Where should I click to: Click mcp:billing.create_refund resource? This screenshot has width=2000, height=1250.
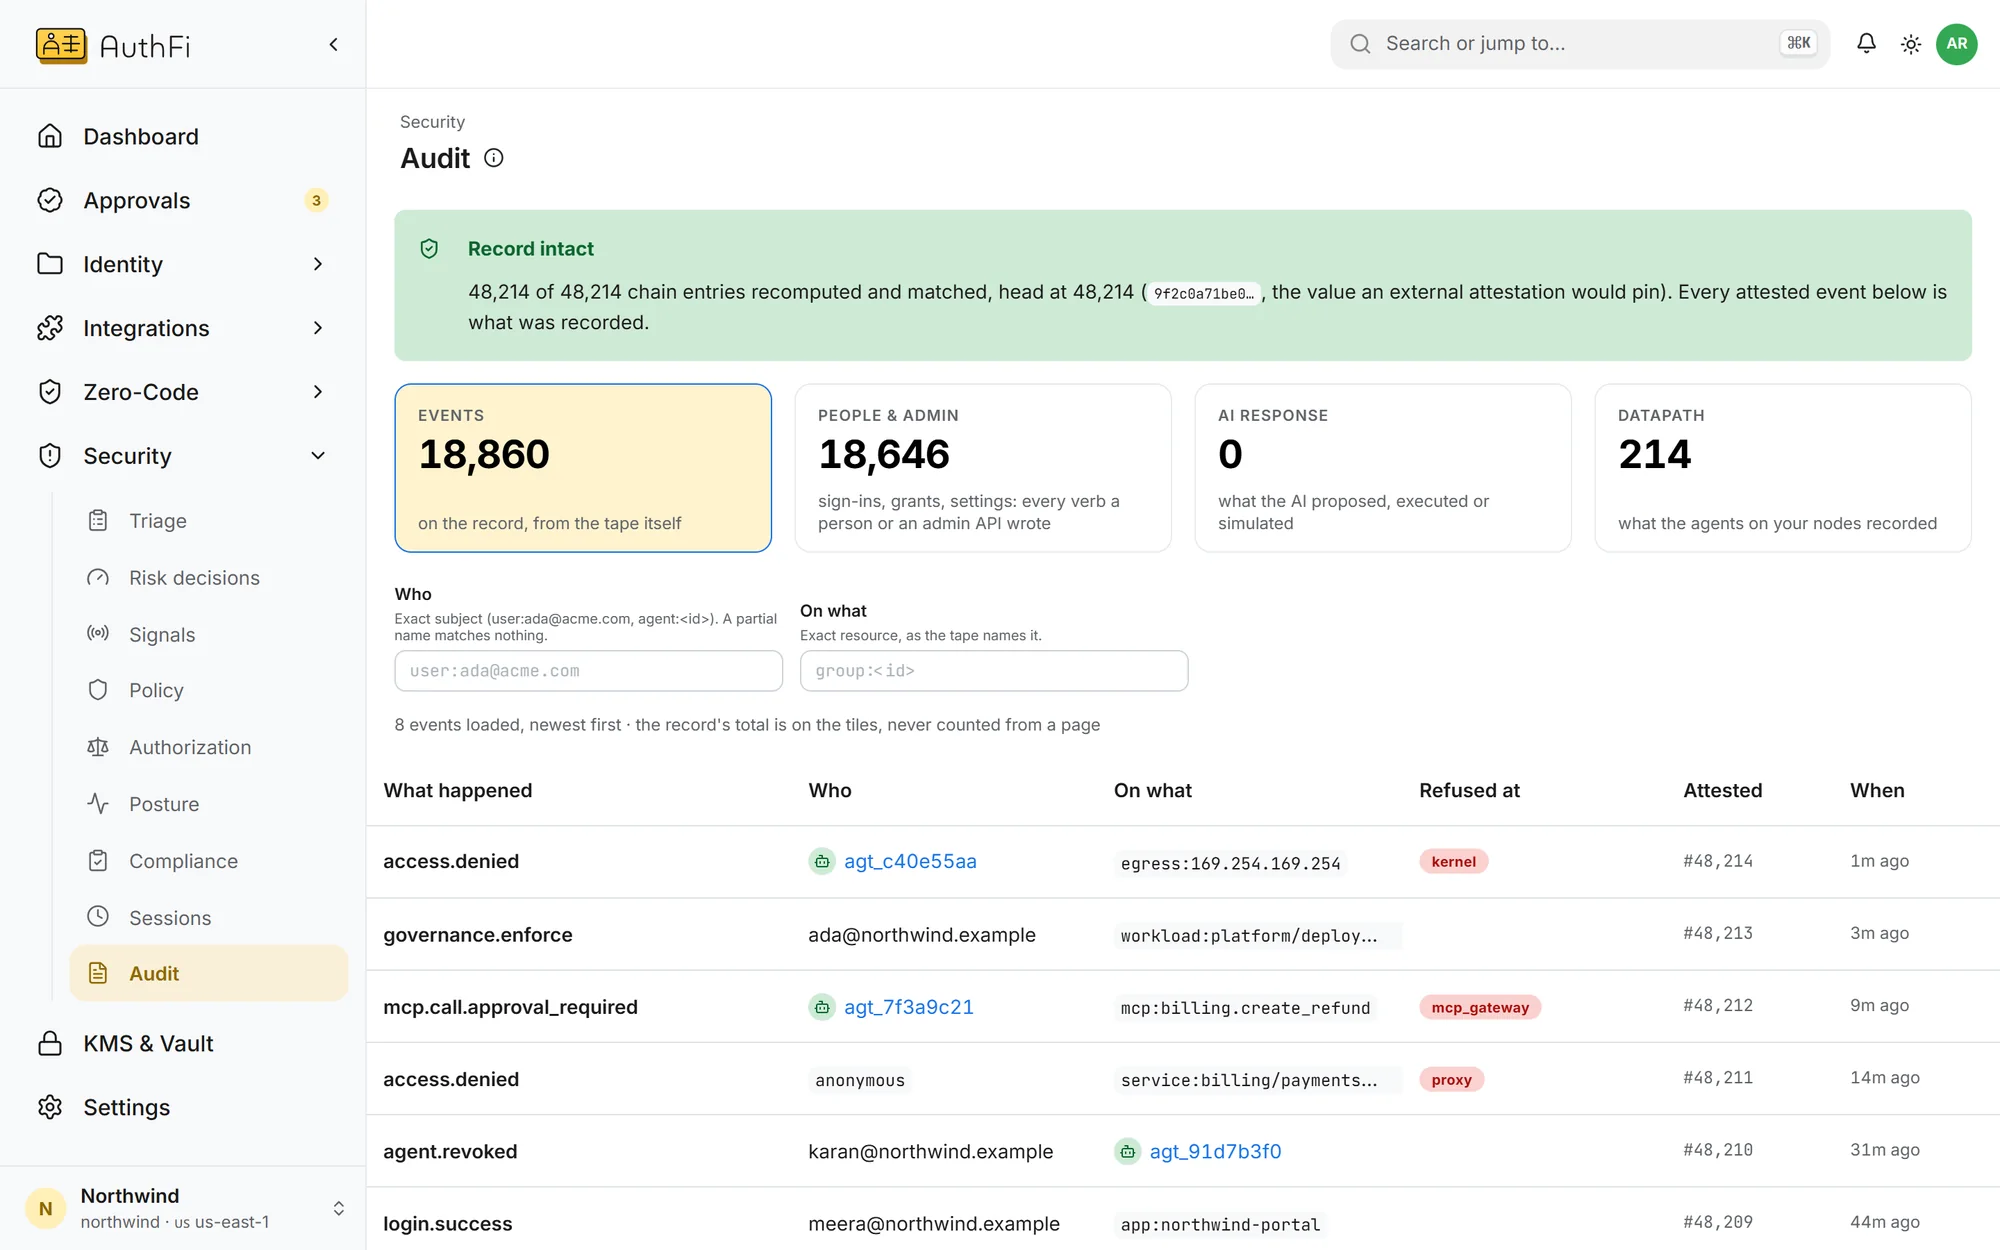[1246, 1008]
